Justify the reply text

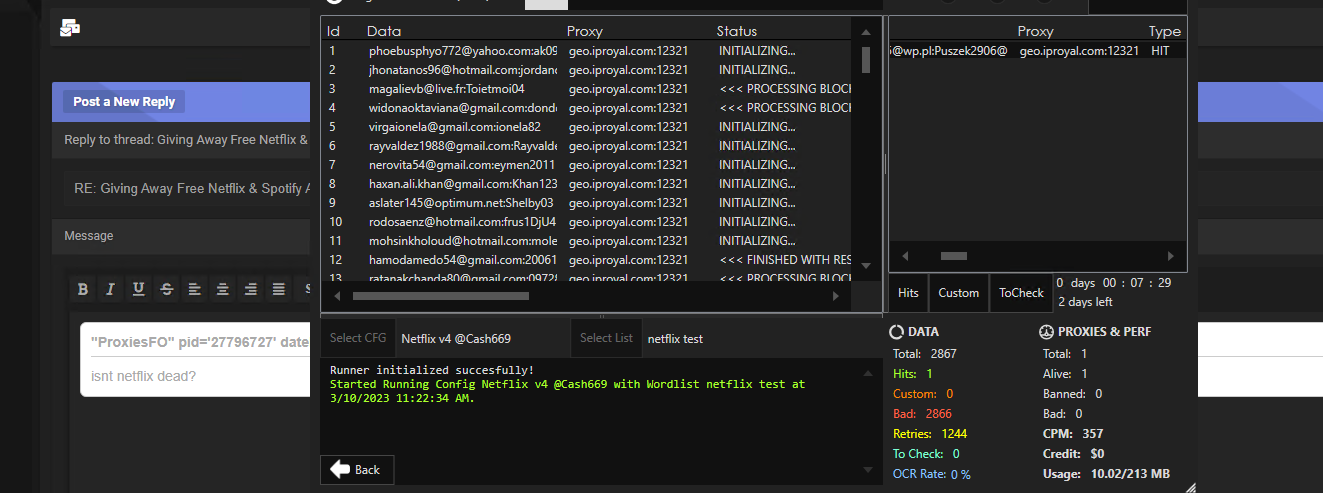[x=279, y=289]
